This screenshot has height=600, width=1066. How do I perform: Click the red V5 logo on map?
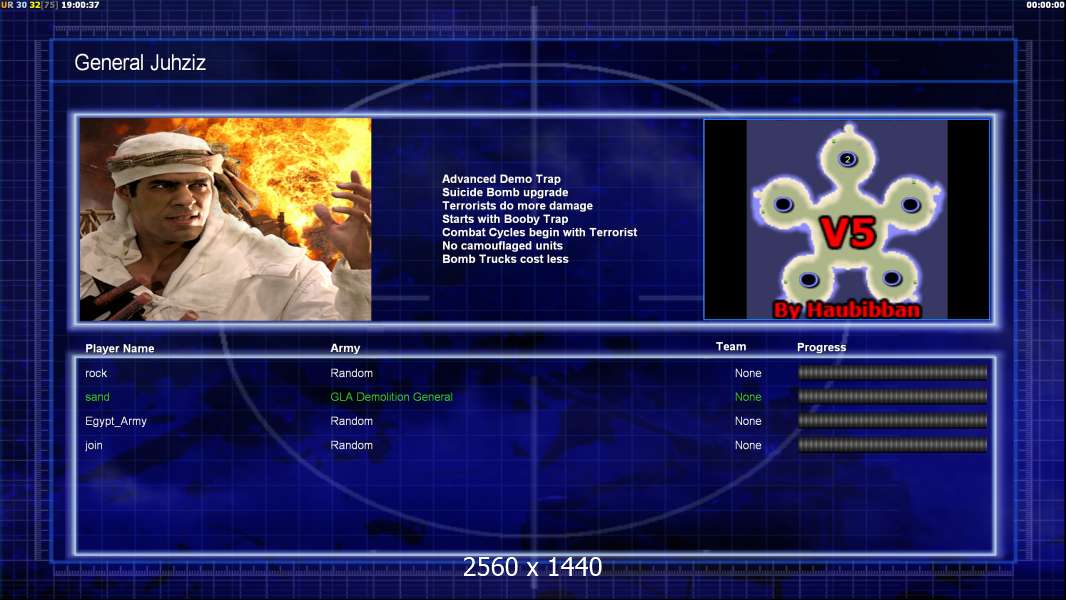(848, 232)
